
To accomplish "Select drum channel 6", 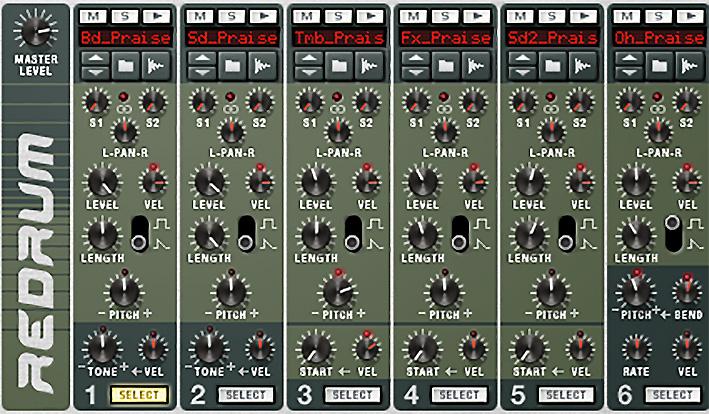I will tap(672, 395).
